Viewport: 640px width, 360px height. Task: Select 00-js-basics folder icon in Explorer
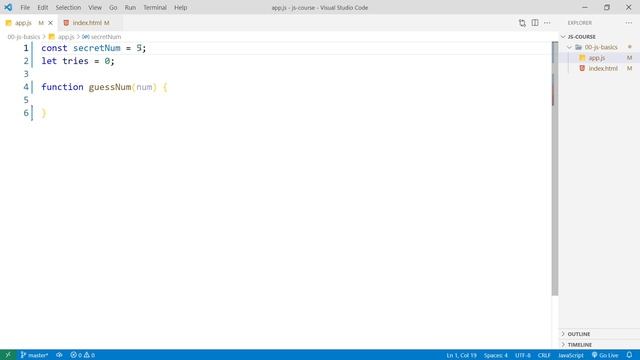(x=578, y=47)
